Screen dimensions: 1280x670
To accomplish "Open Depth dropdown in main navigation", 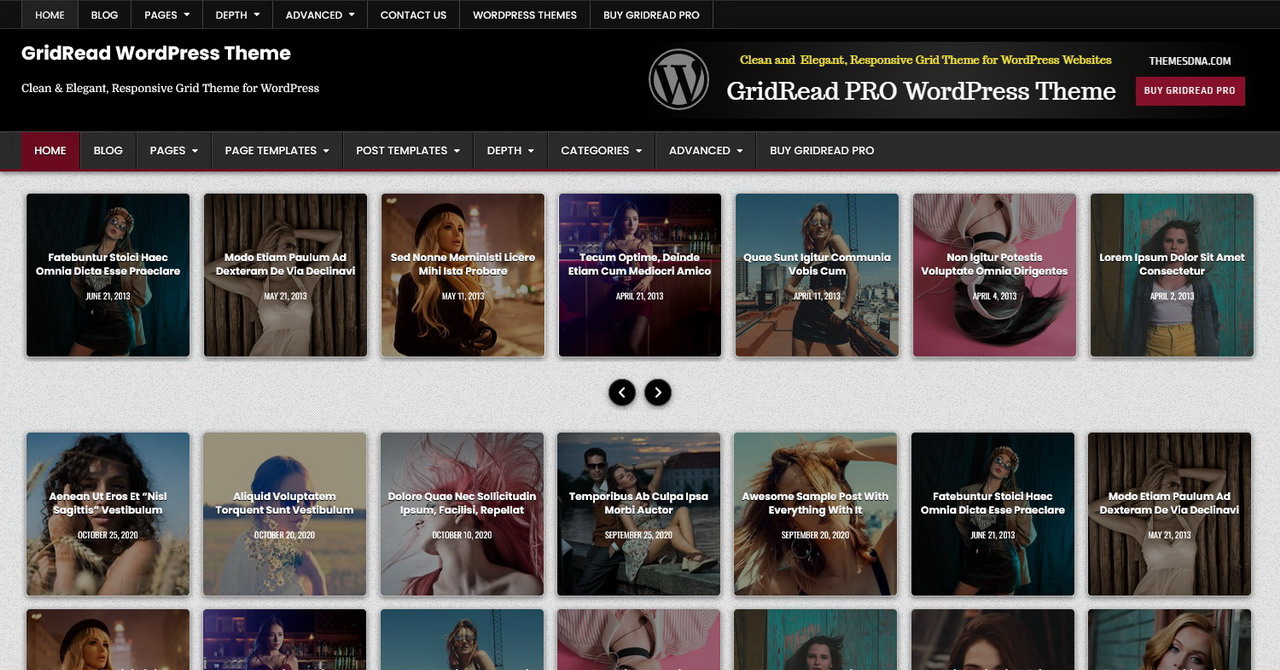I will click(x=510, y=150).
